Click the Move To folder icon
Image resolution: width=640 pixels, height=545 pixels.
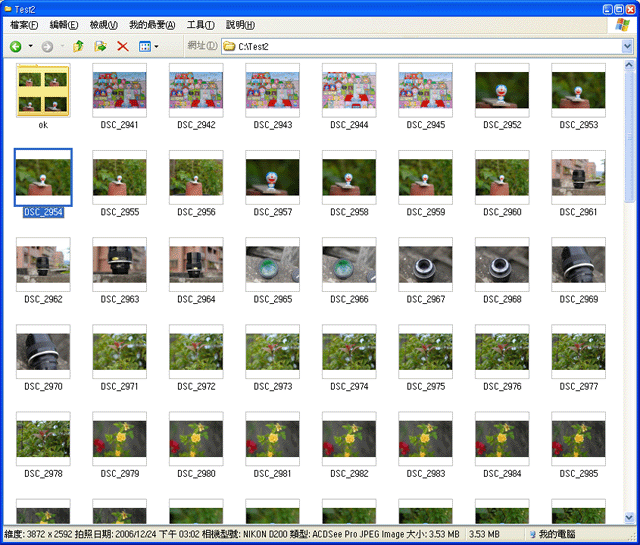[100, 47]
